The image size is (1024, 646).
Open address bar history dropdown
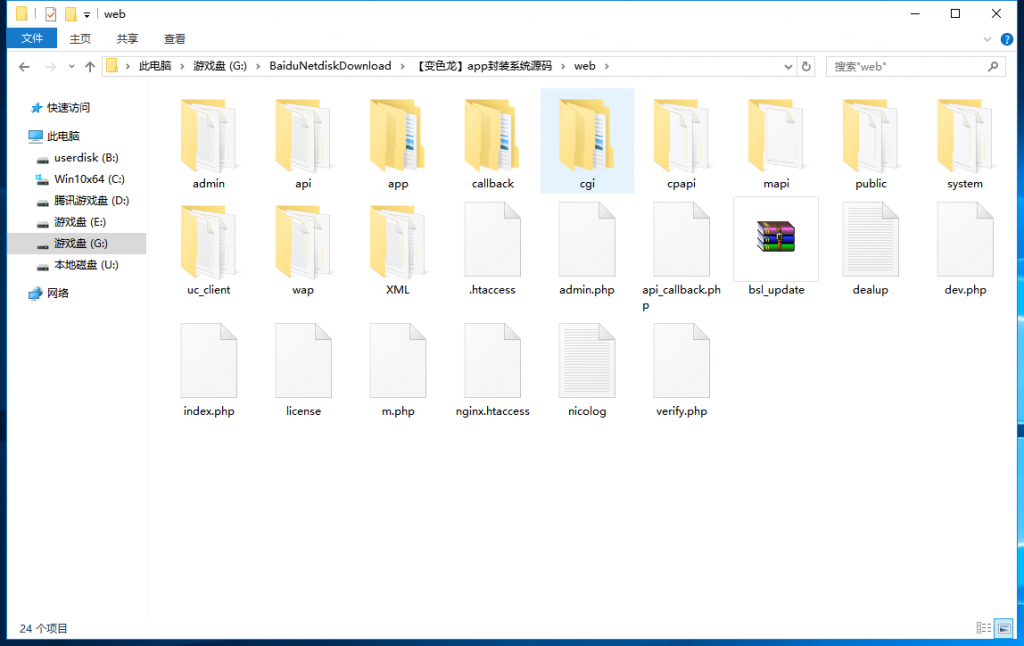tap(787, 66)
